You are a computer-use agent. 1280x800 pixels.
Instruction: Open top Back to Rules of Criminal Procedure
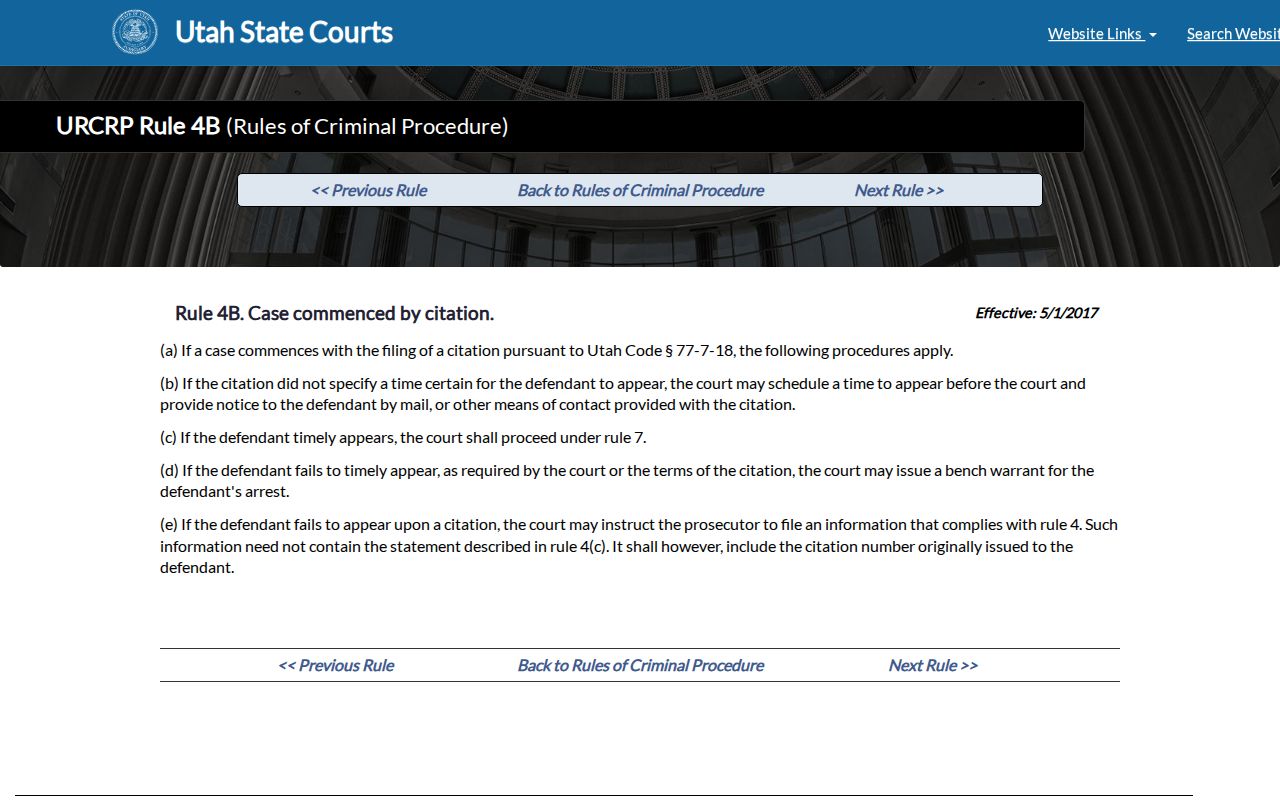[x=641, y=190]
